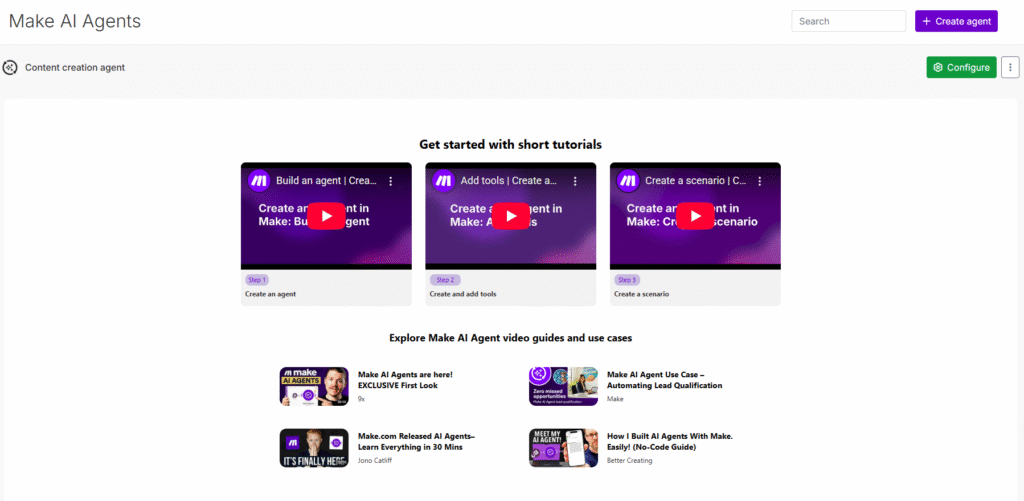Play the Create a scenario tutorial video
1024x501 pixels.
695,216
